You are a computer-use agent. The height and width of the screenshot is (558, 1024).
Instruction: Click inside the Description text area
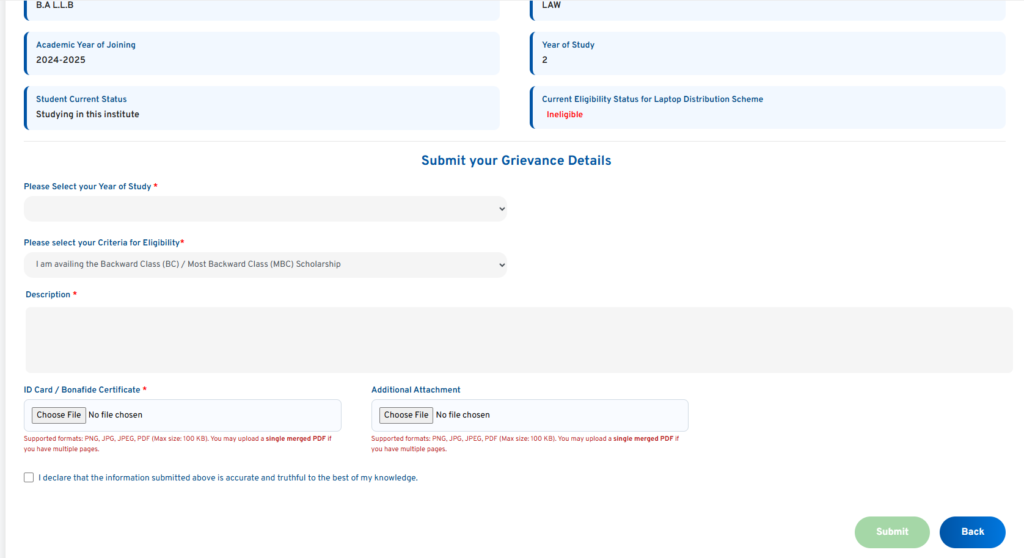[x=518, y=340]
